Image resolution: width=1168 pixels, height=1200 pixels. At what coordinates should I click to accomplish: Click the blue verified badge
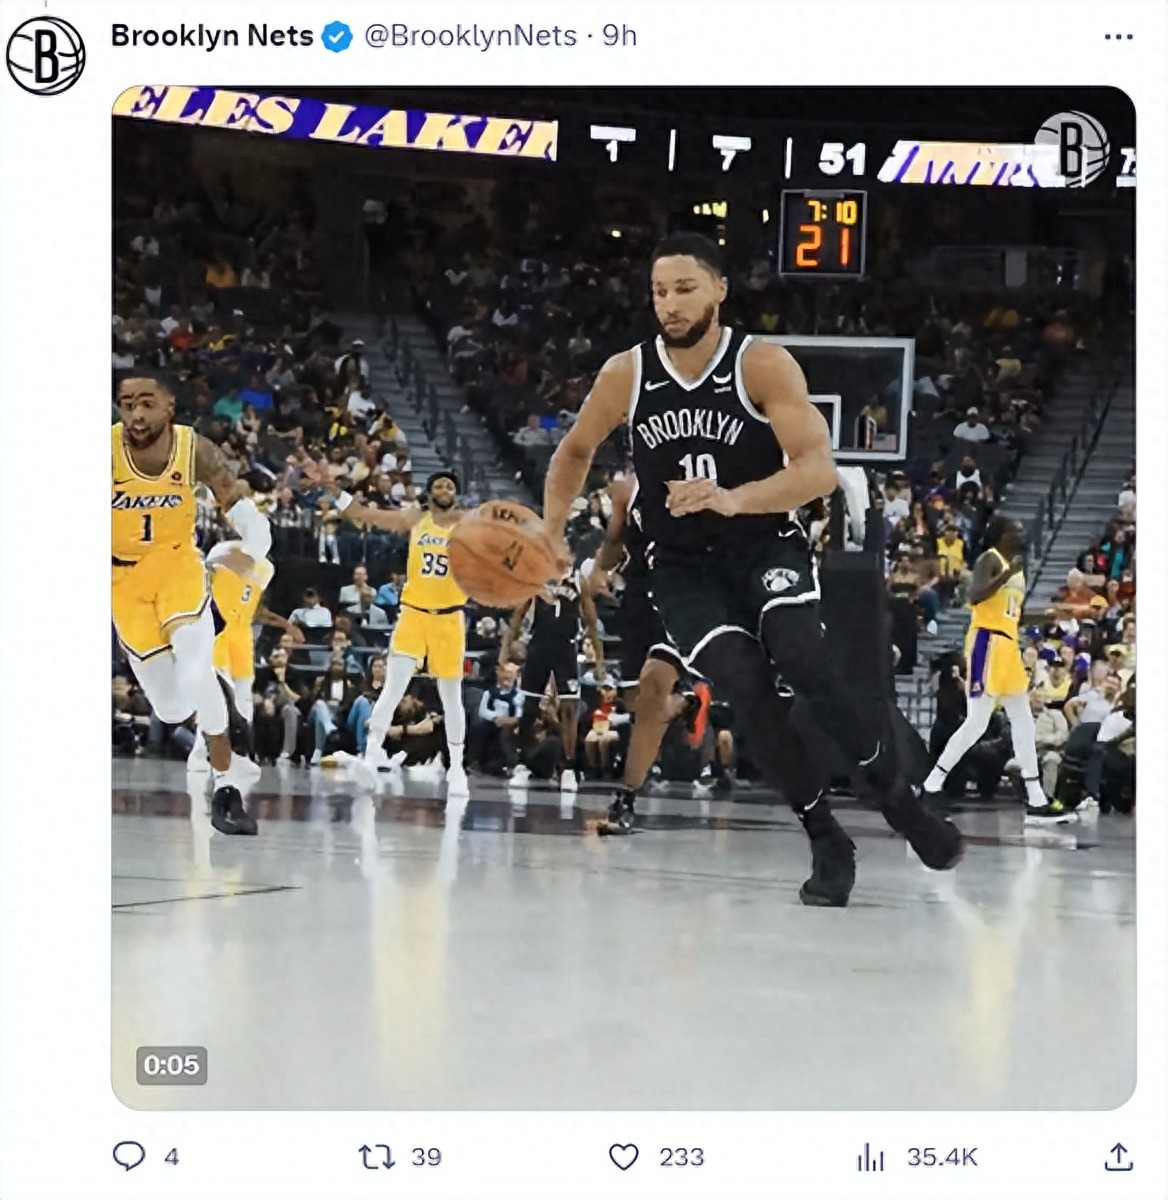[x=338, y=37]
